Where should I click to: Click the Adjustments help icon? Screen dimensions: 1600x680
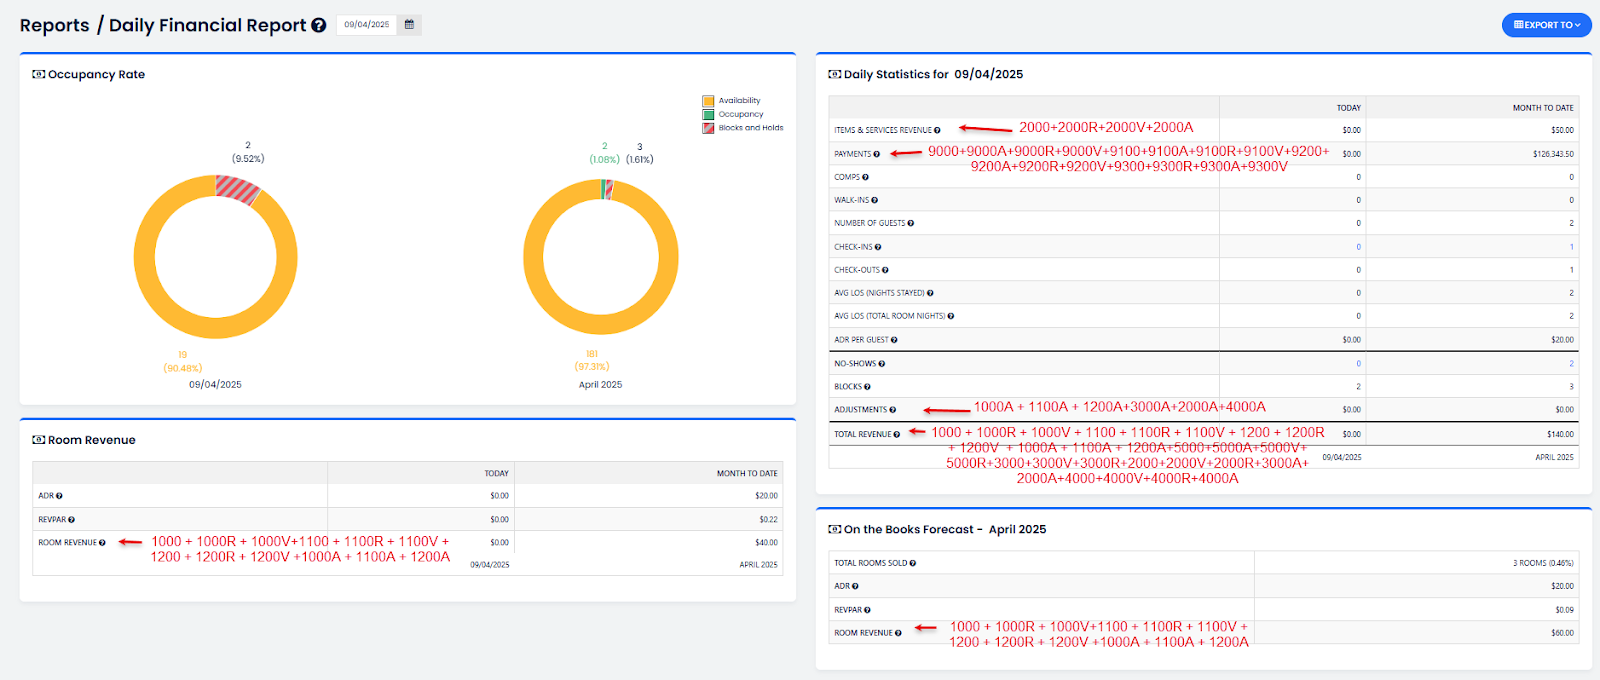click(893, 410)
